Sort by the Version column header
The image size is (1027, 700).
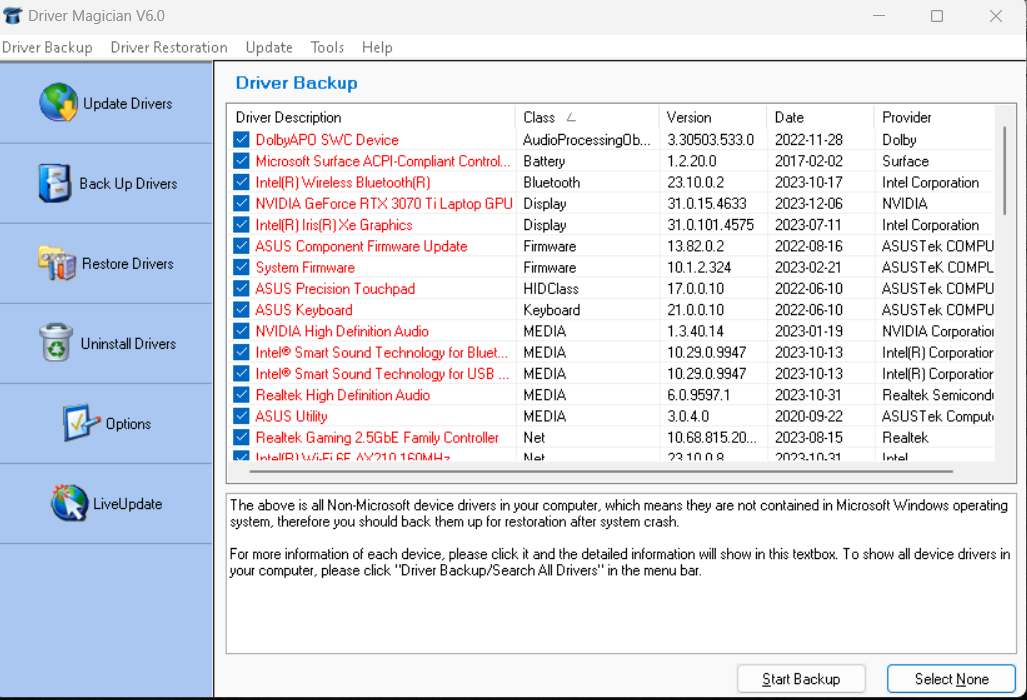713,117
